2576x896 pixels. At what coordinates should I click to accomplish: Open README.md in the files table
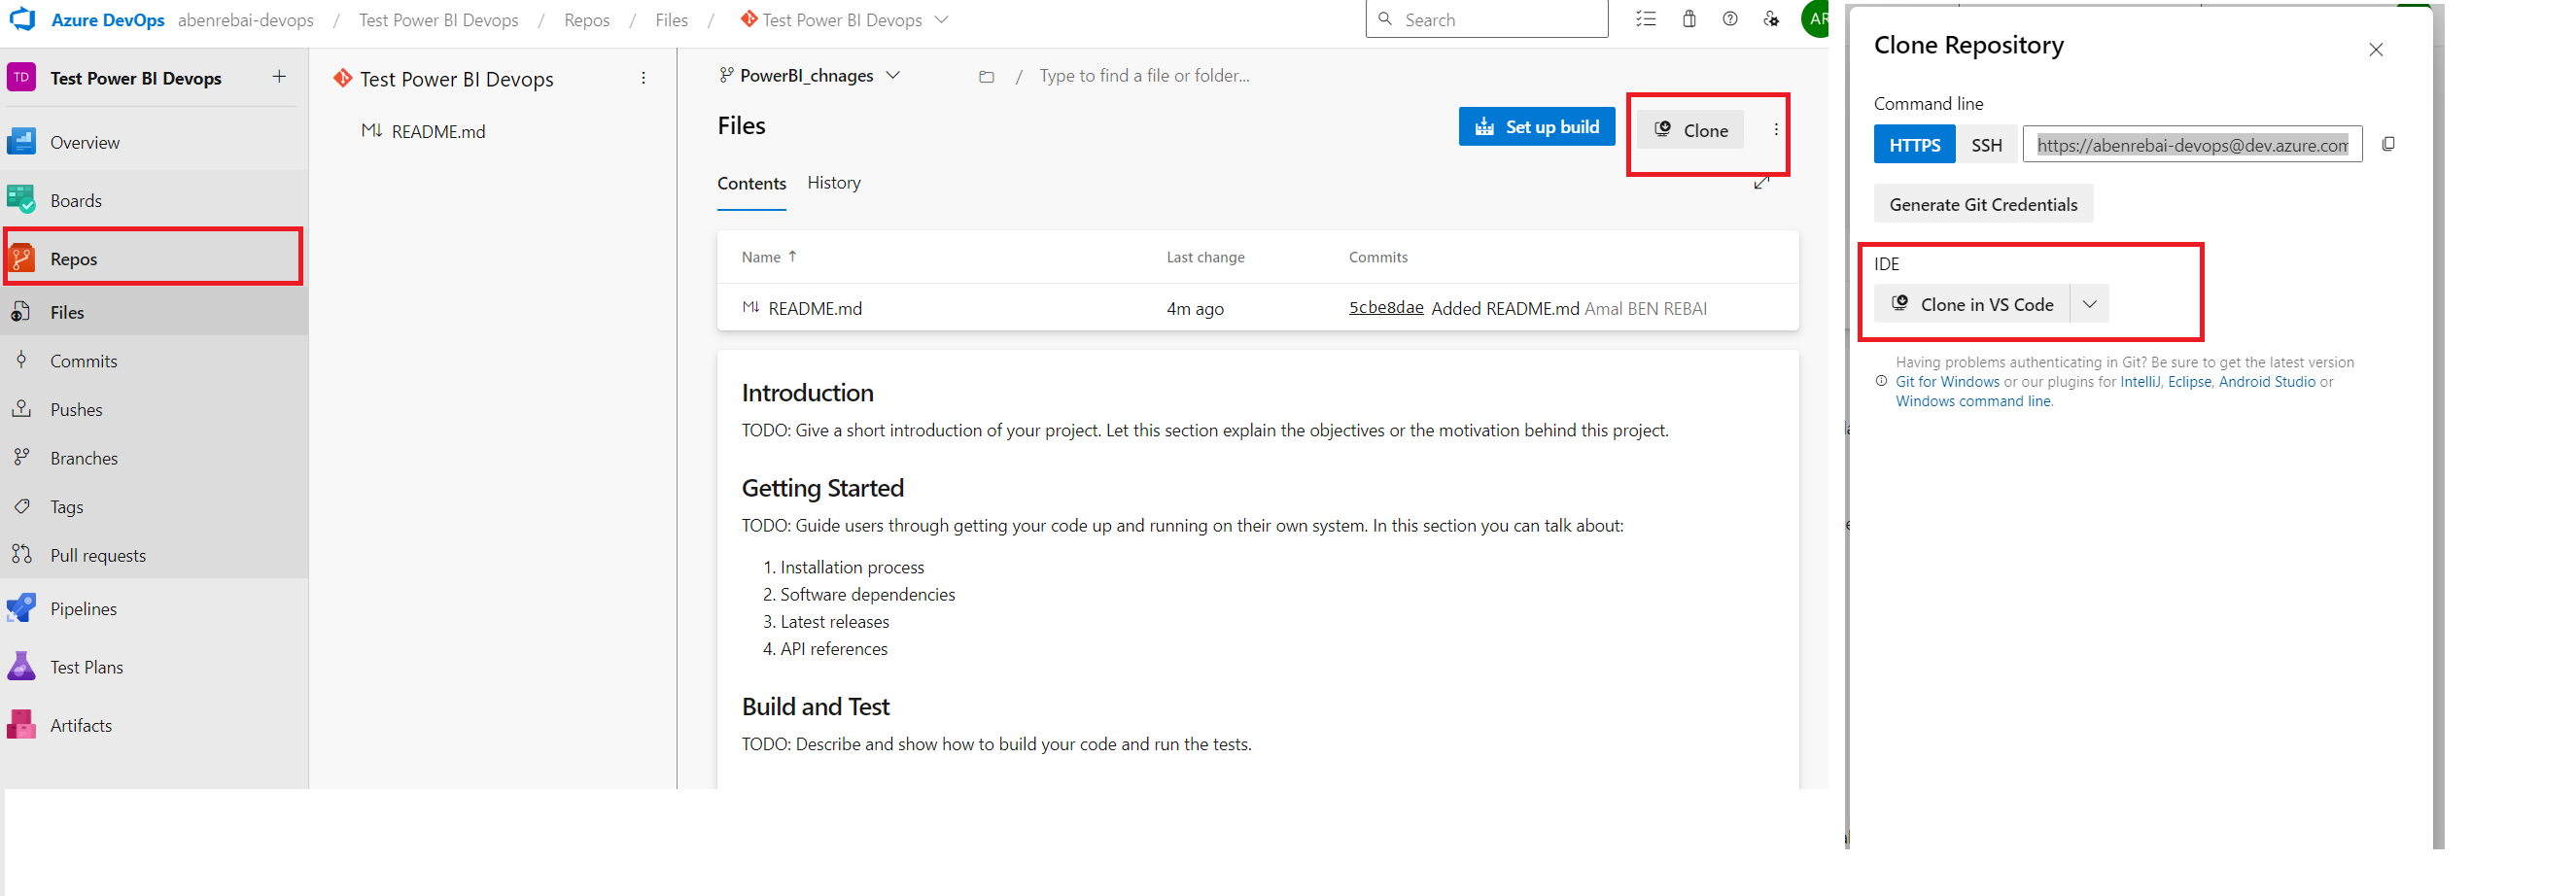pyautogui.click(x=814, y=308)
